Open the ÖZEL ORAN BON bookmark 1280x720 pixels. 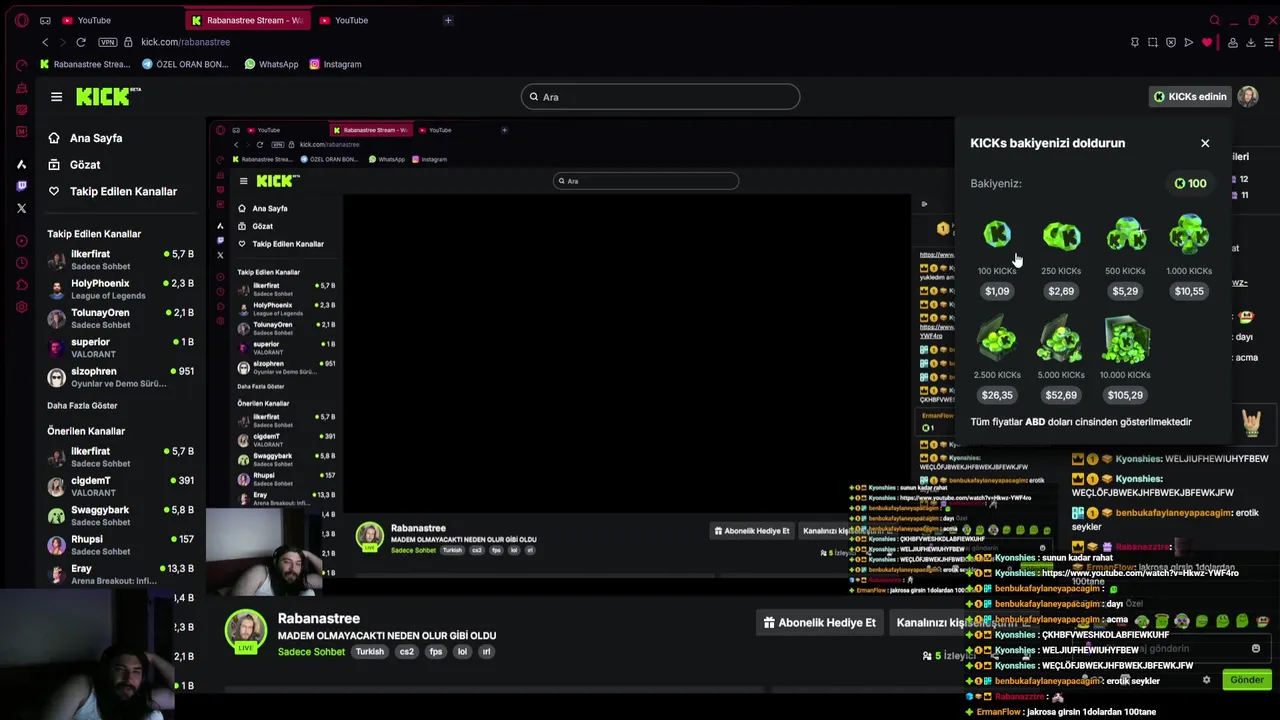coord(186,64)
